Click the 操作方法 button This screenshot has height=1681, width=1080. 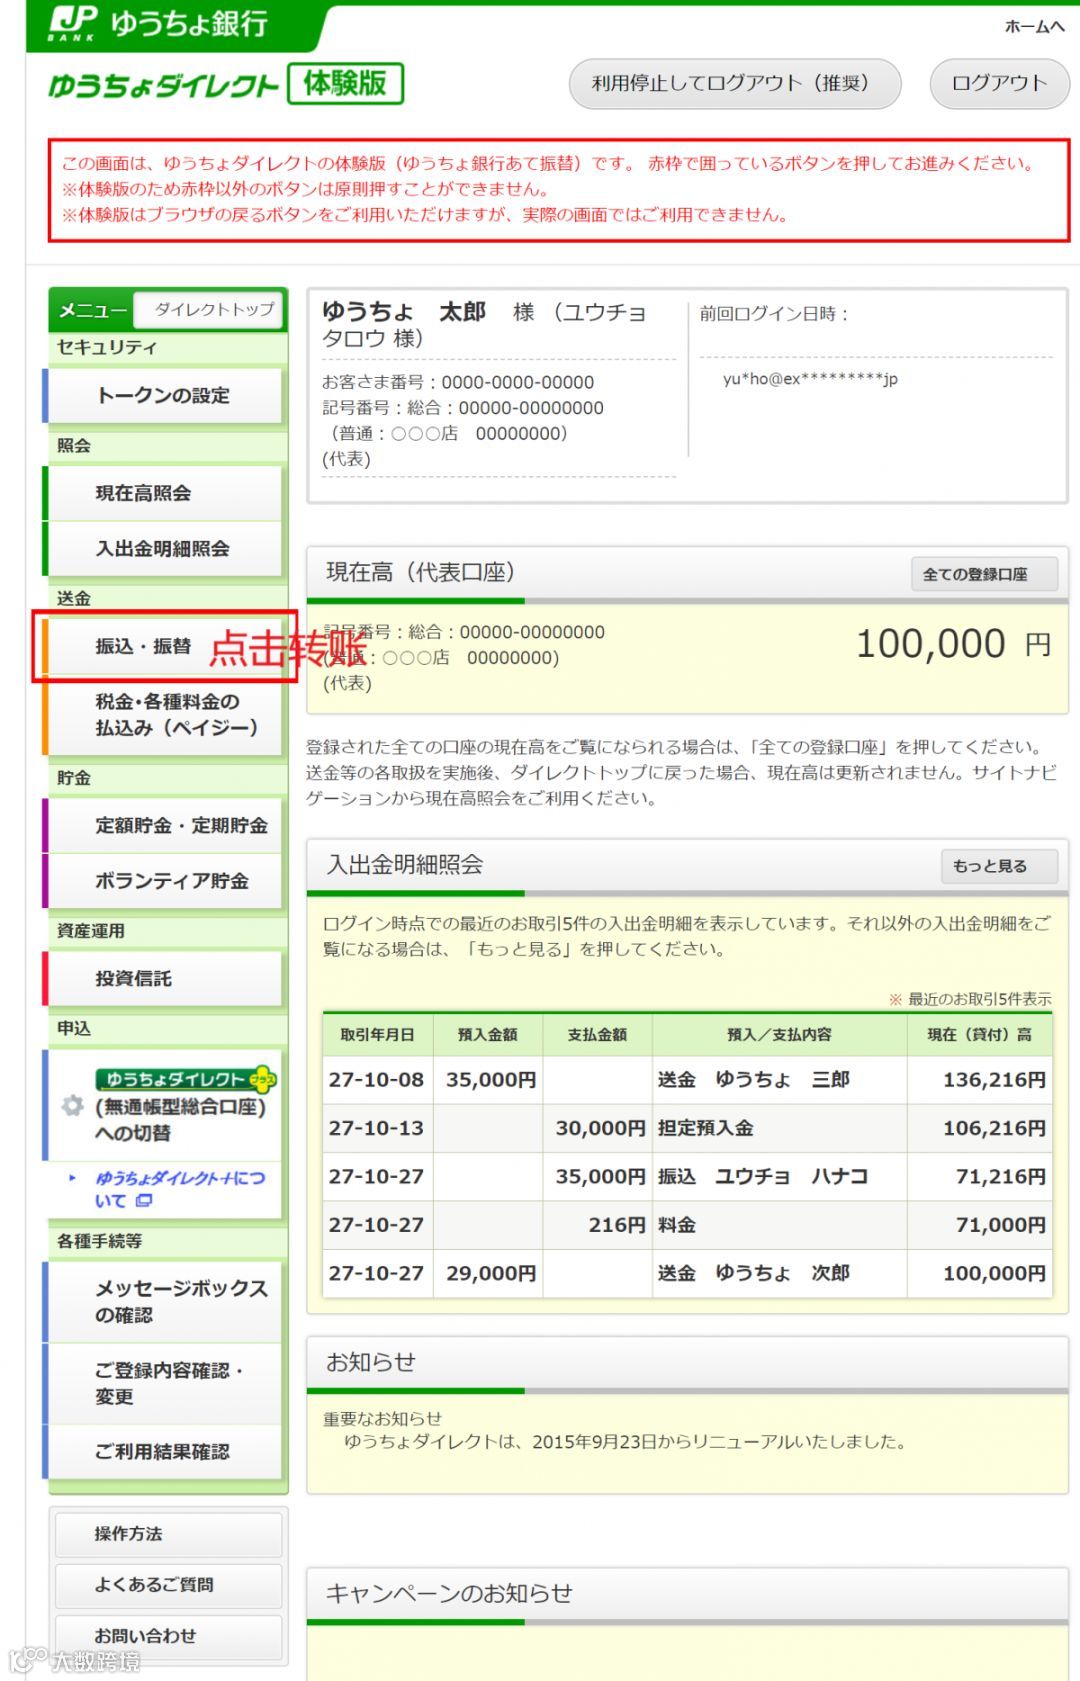(x=168, y=1534)
